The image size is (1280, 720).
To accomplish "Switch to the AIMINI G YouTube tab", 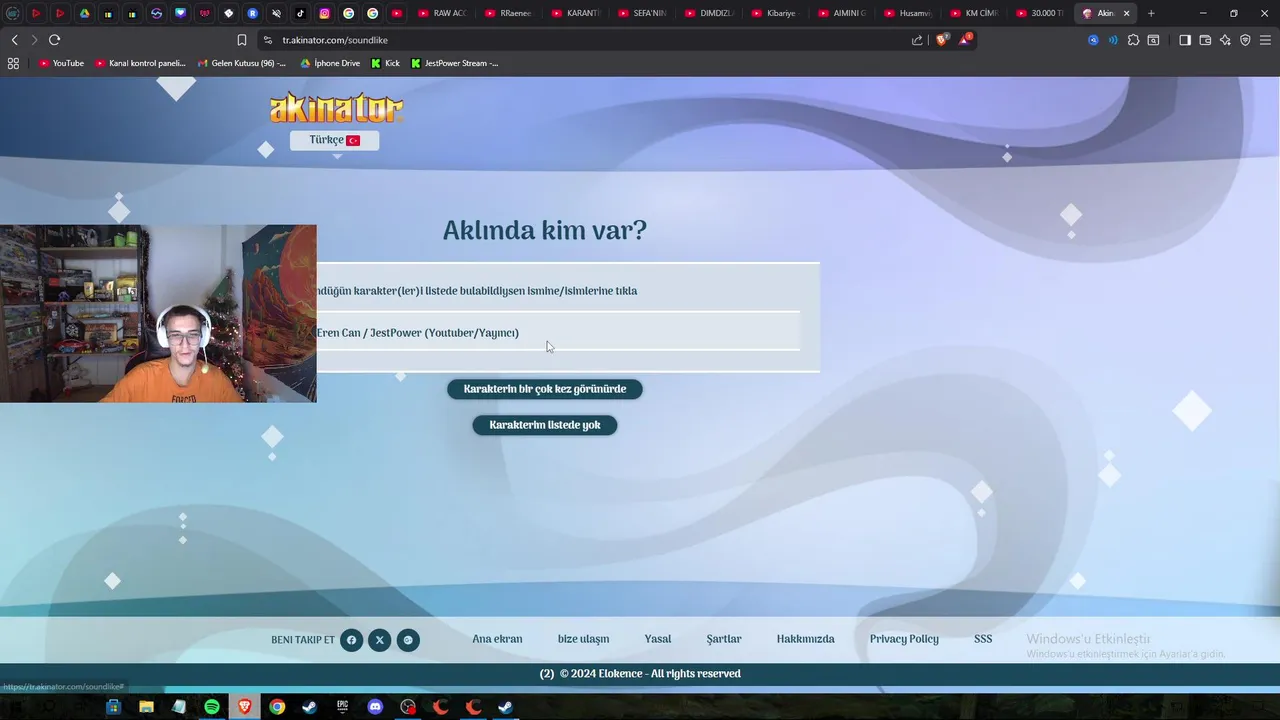I will click(842, 13).
